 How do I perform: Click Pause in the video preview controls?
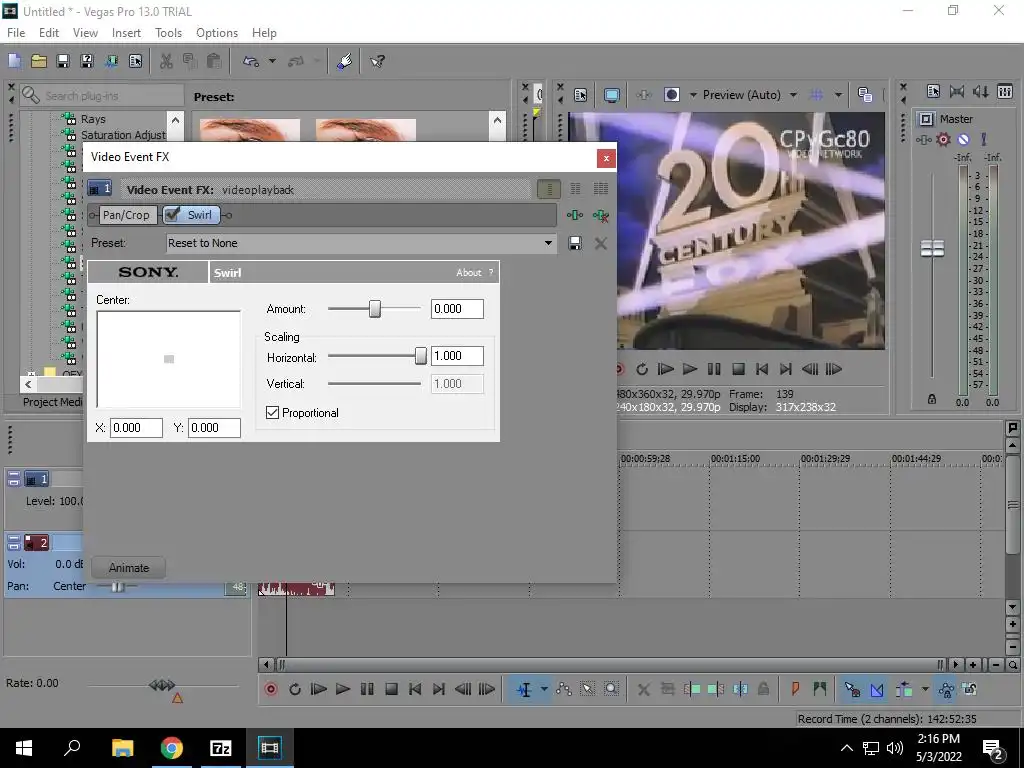pos(714,370)
